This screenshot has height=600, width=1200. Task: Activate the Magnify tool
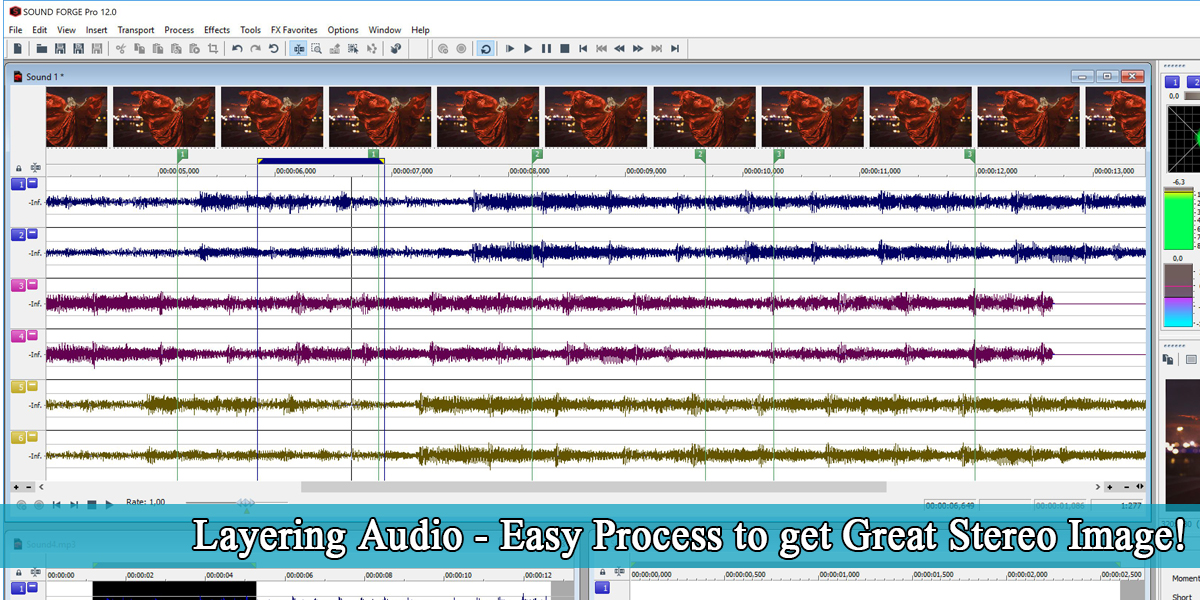[x=317, y=48]
